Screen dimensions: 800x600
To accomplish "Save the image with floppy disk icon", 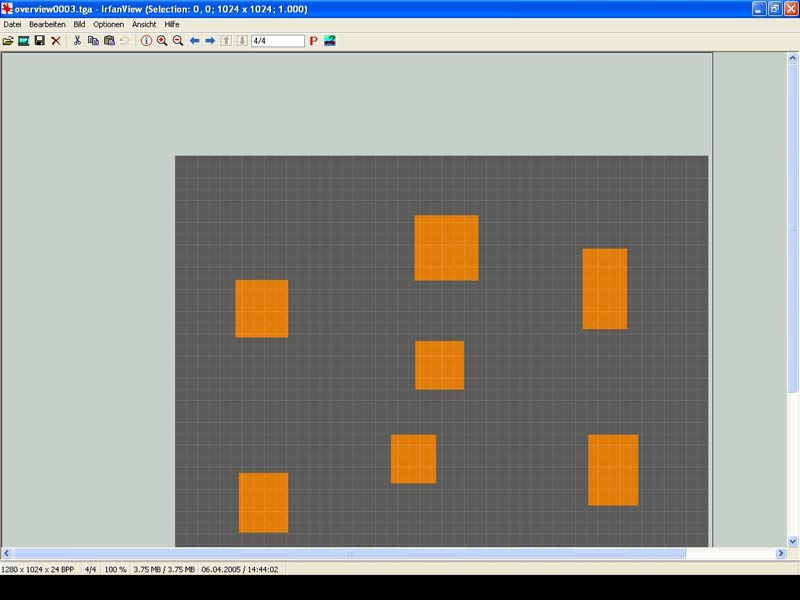I will pyautogui.click(x=39, y=41).
